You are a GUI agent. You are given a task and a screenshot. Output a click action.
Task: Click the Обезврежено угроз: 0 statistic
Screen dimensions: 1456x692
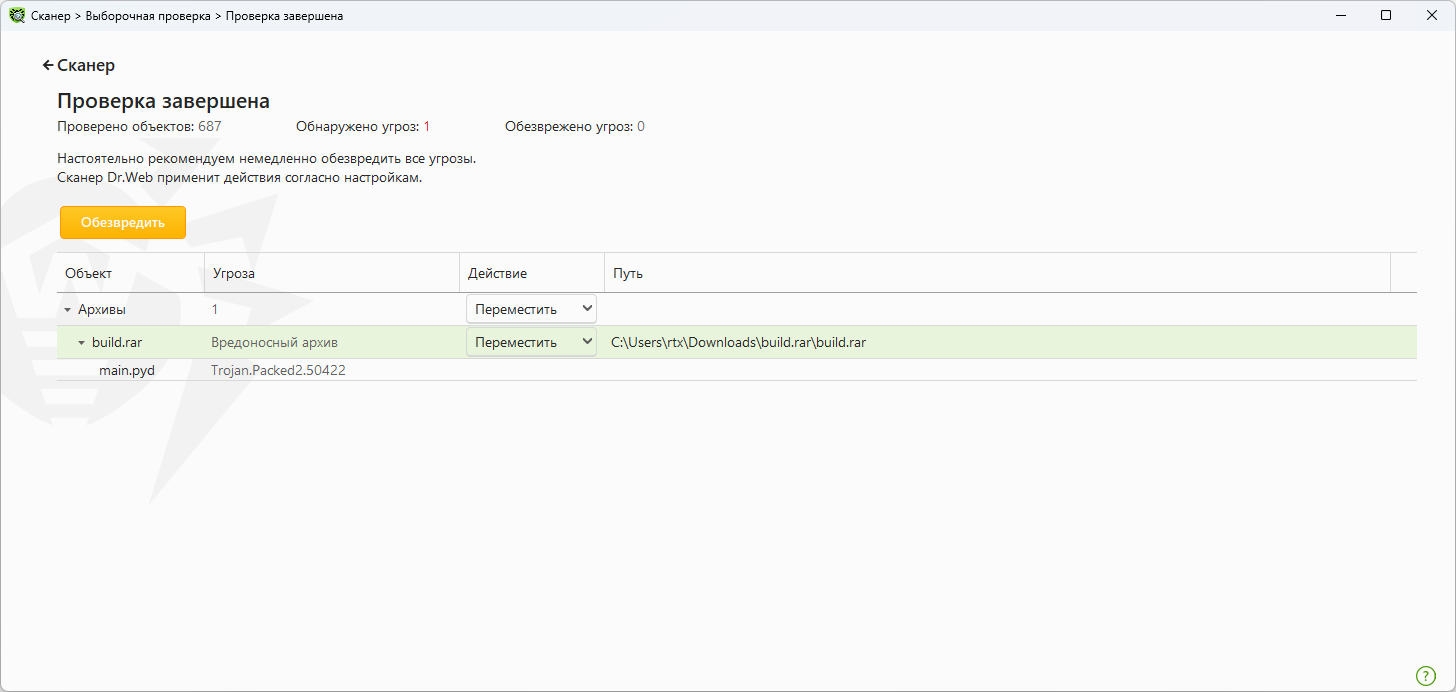[x=575, y=127]
